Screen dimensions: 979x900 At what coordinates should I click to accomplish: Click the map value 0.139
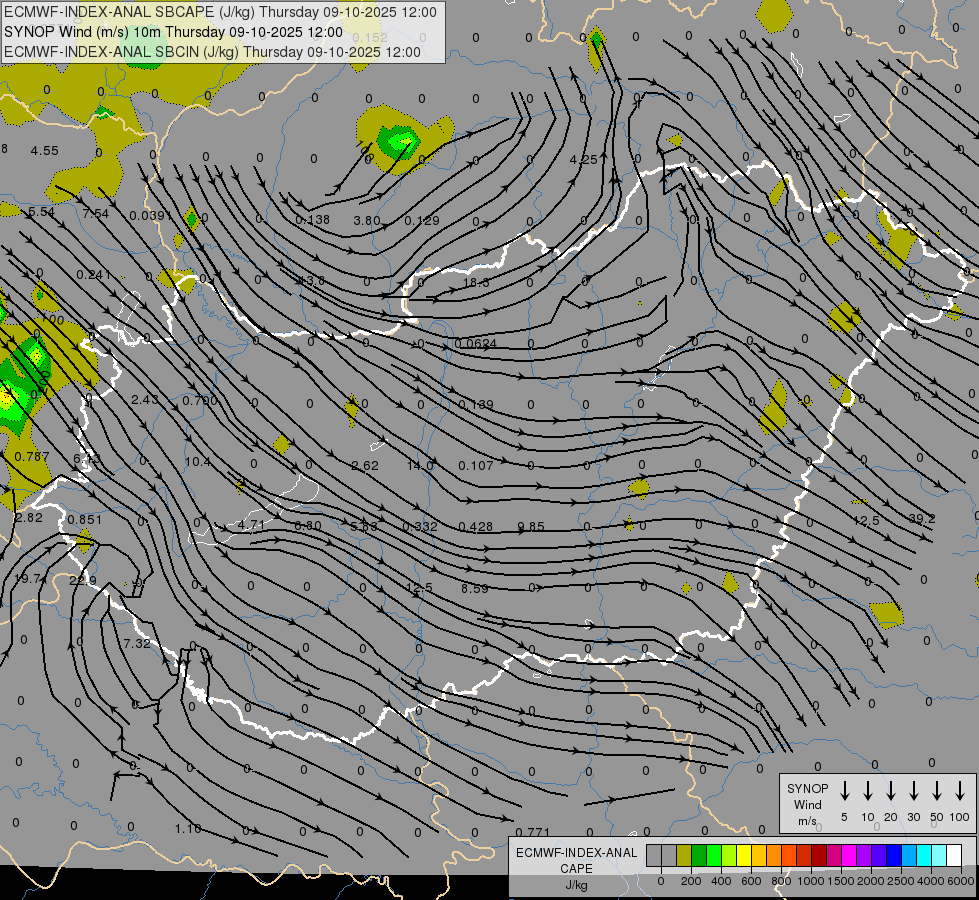476,404
